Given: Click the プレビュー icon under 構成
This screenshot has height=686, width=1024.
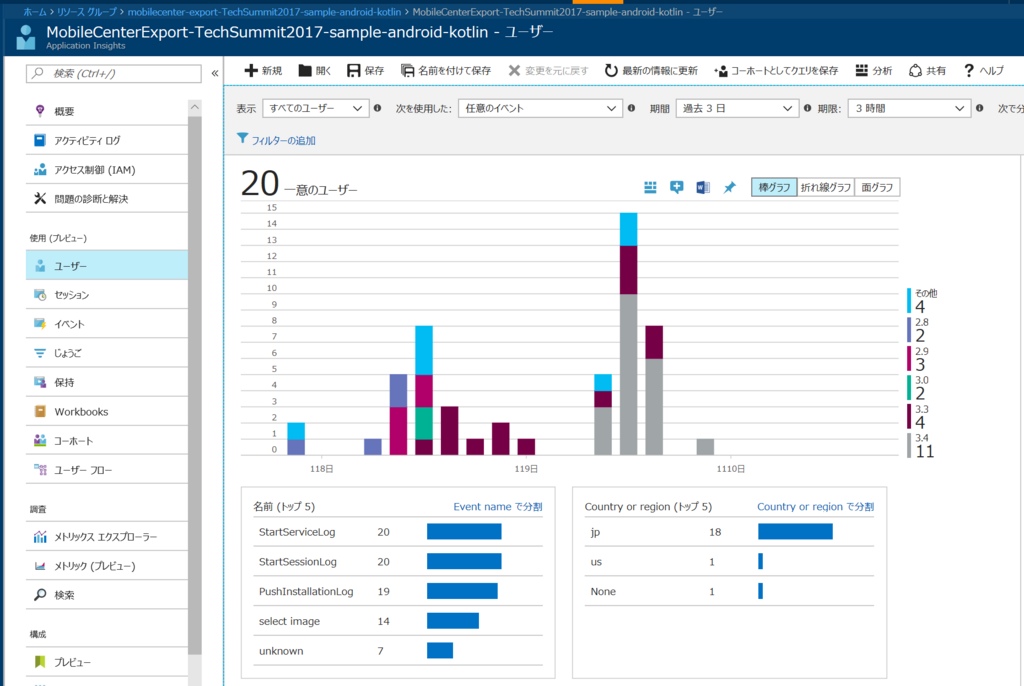Looking at the screenshot, I should pos(40,662).
